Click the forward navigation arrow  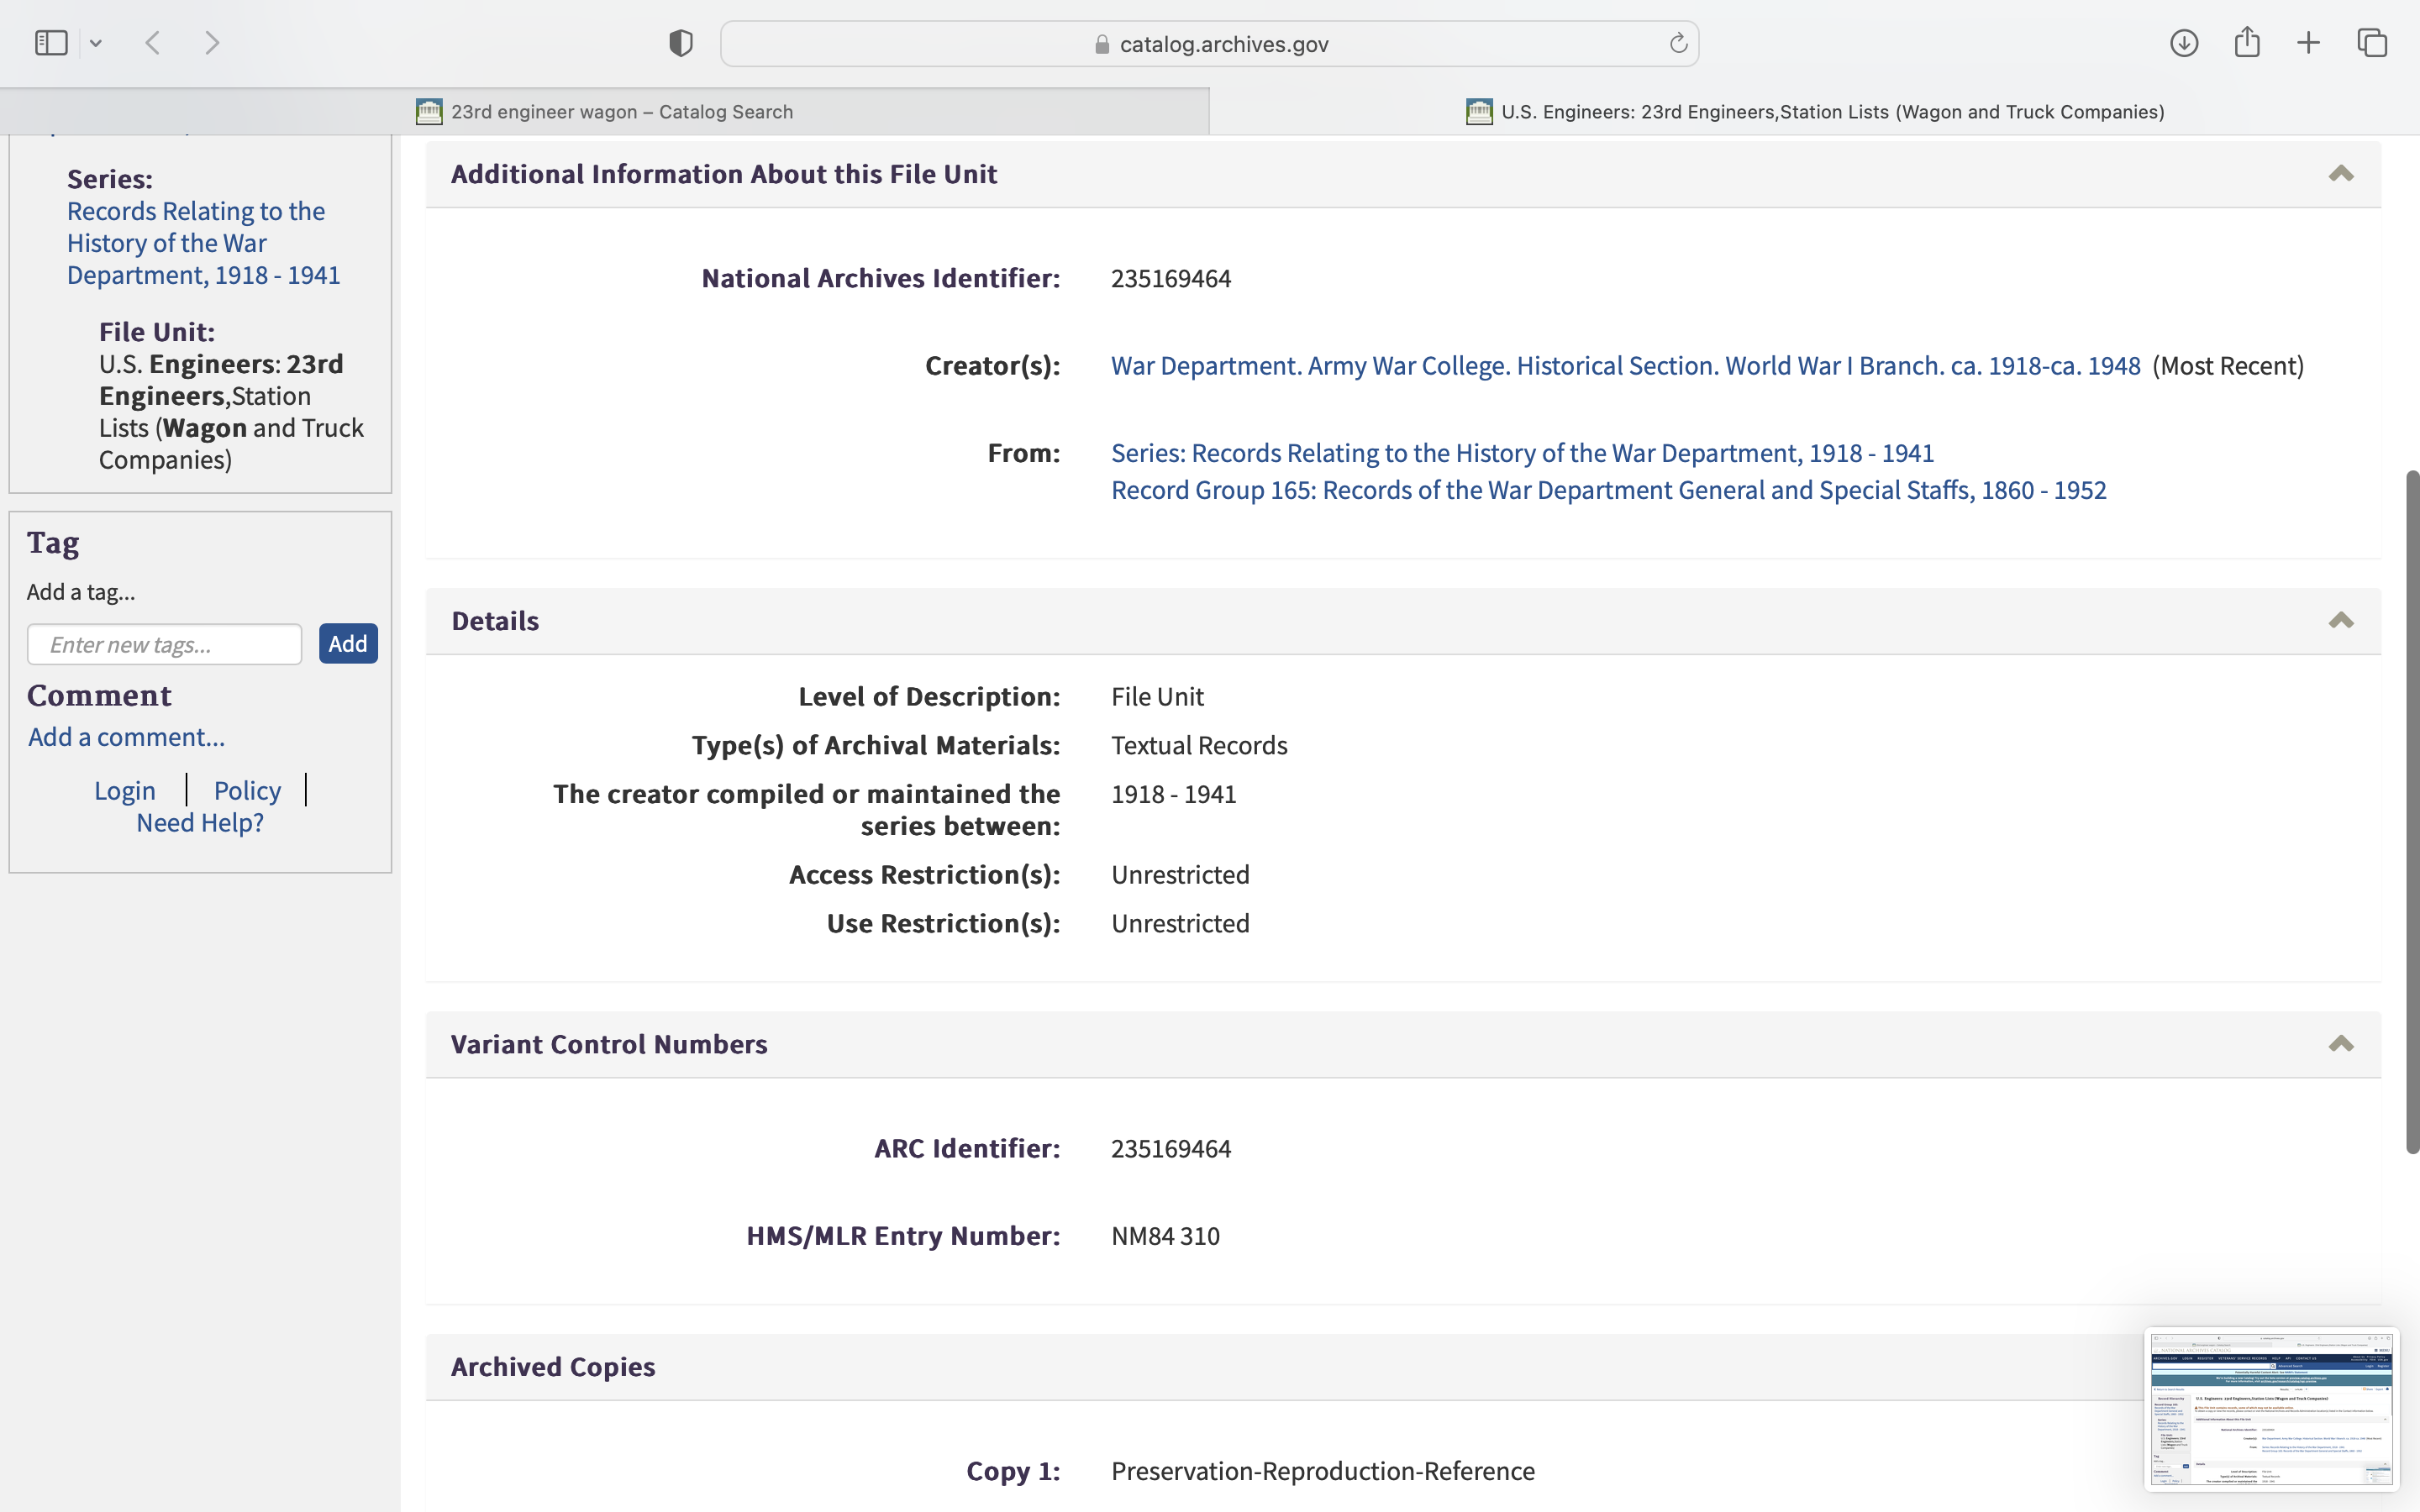[x=212, y=43]
